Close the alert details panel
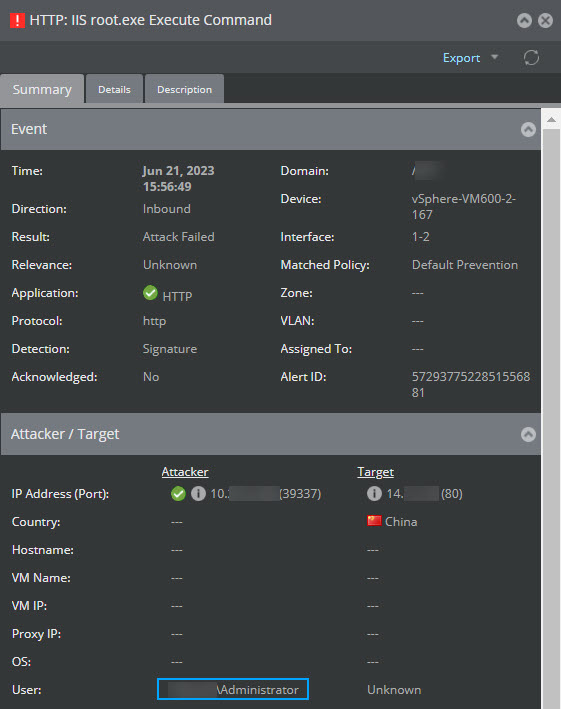Screen dimensions: 561x709 pos(546,20)
